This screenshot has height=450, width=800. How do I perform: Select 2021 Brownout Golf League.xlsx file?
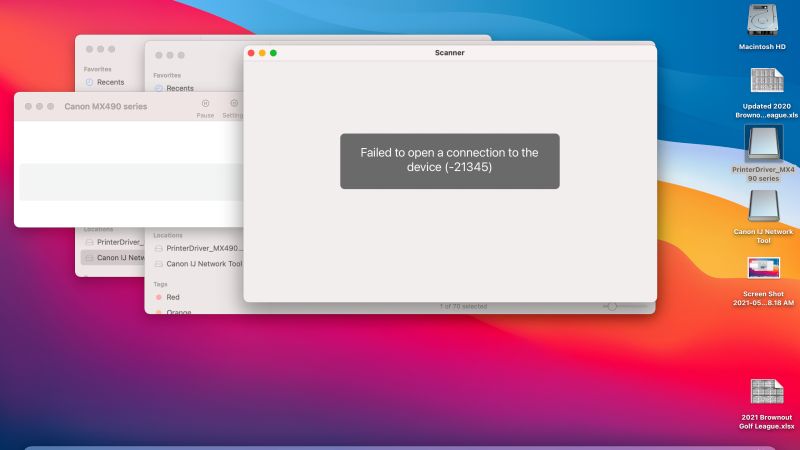click(766, 392)
